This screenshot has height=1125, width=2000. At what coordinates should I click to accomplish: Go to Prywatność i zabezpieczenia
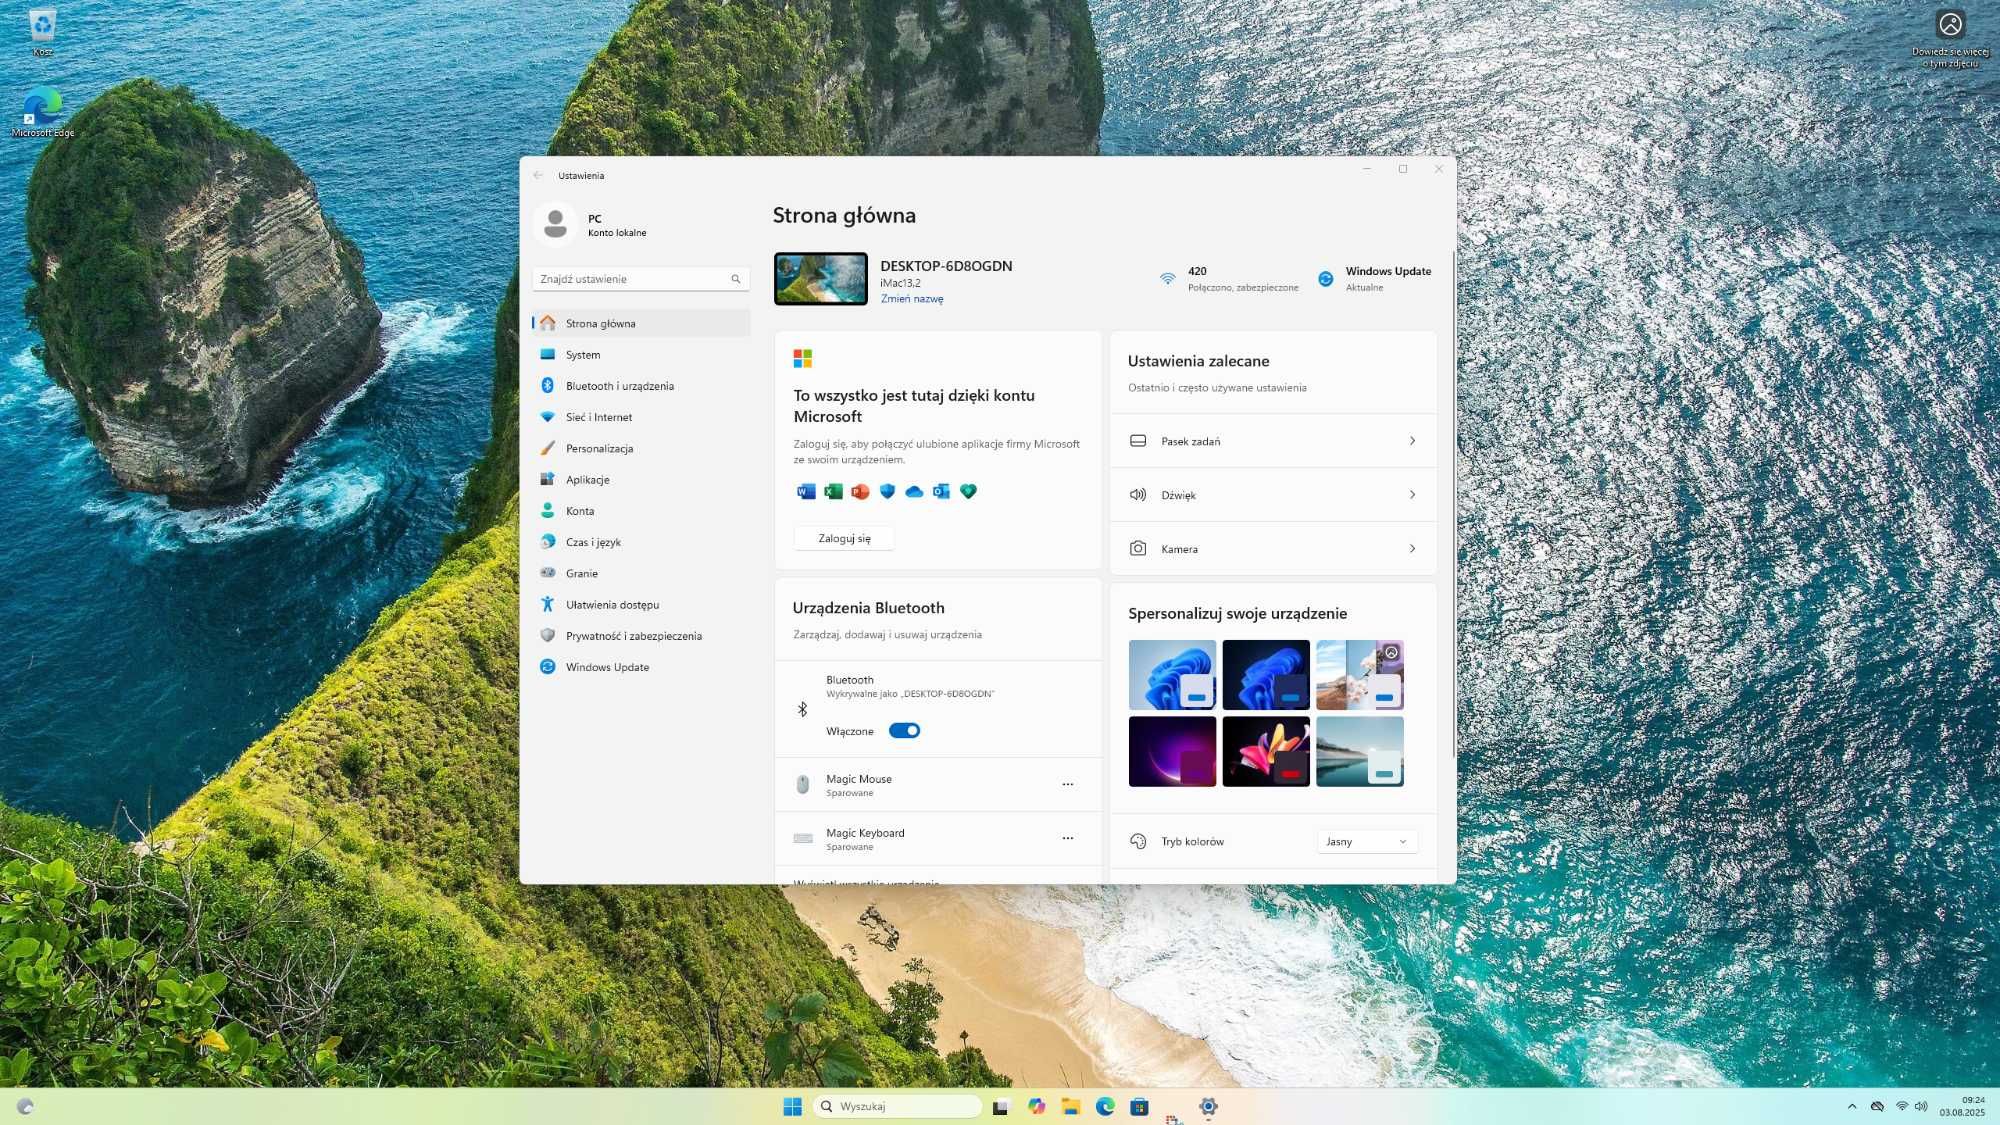(x=641, y=636)
